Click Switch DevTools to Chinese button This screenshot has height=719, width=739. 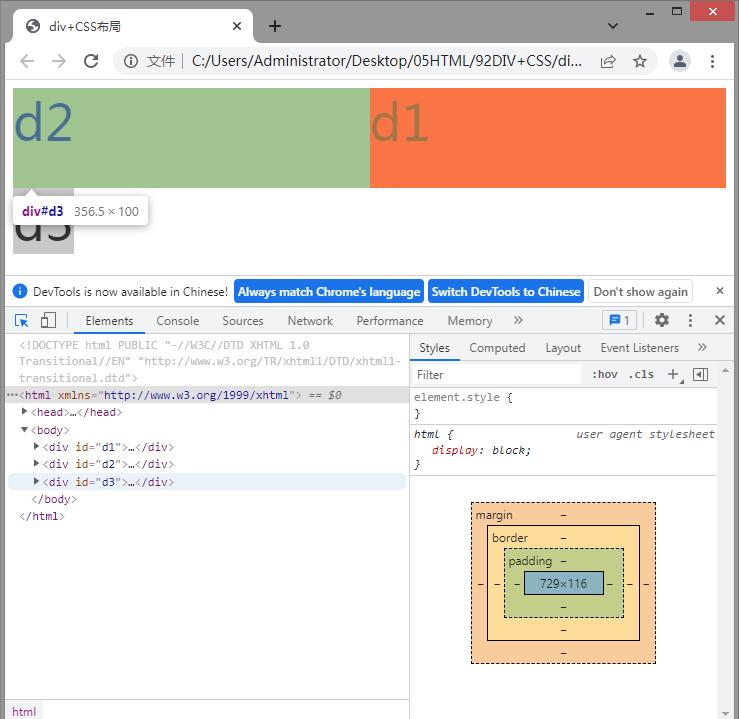pos(505,292)
